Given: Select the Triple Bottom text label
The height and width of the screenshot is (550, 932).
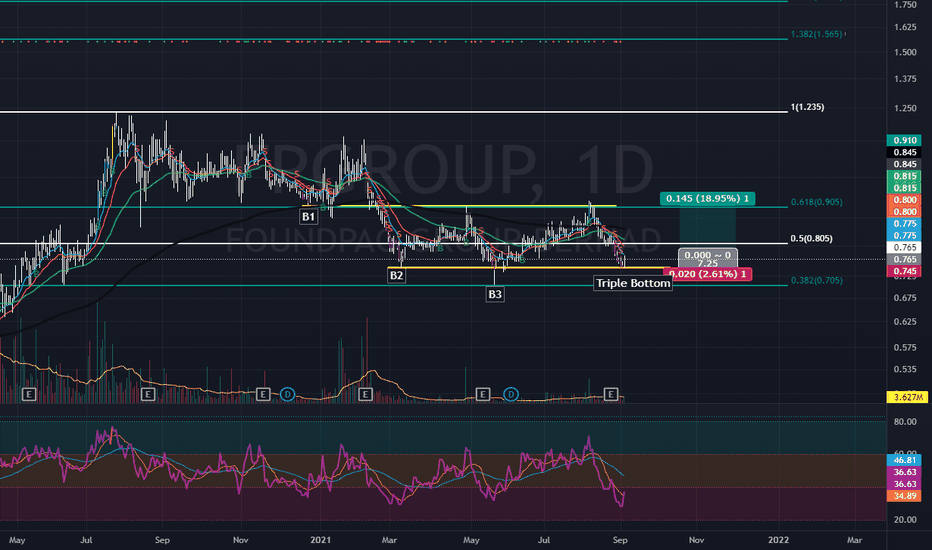Looking at the screenshot, I should (x=633, y=283).
